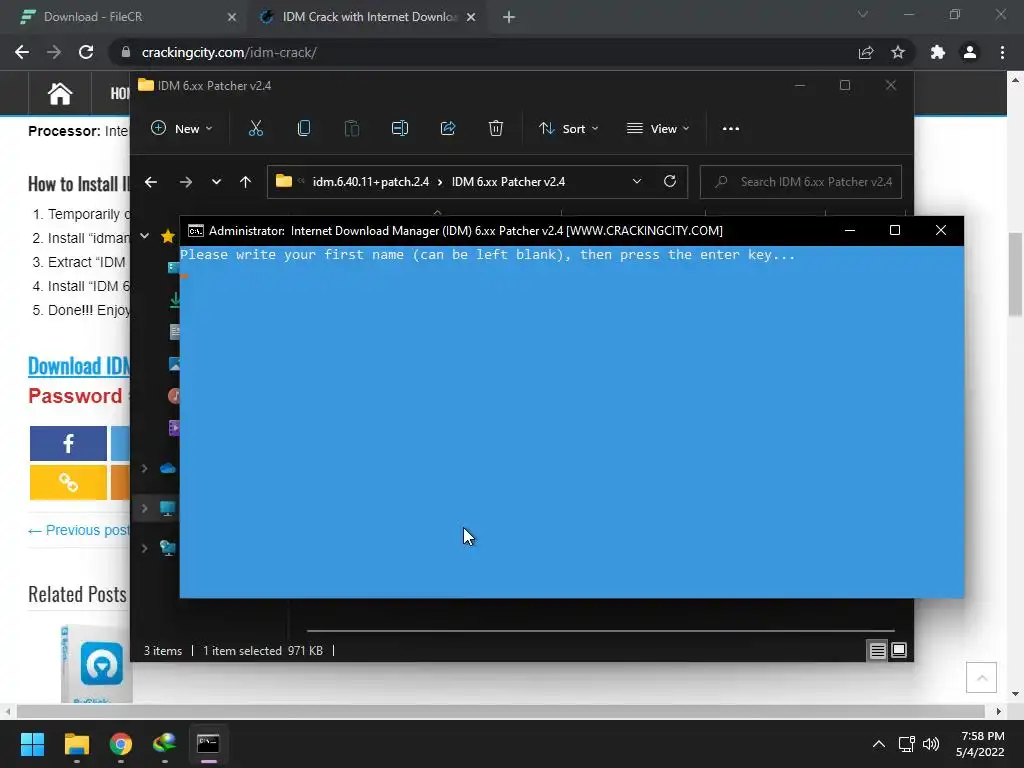Go back in File Explorer navigation
Screen dimensions: 1024x768
tap(151, 182)
